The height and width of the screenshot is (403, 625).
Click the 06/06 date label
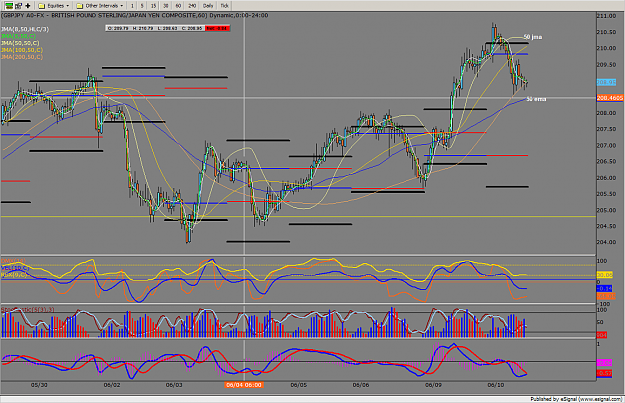(x=361, y=385)
